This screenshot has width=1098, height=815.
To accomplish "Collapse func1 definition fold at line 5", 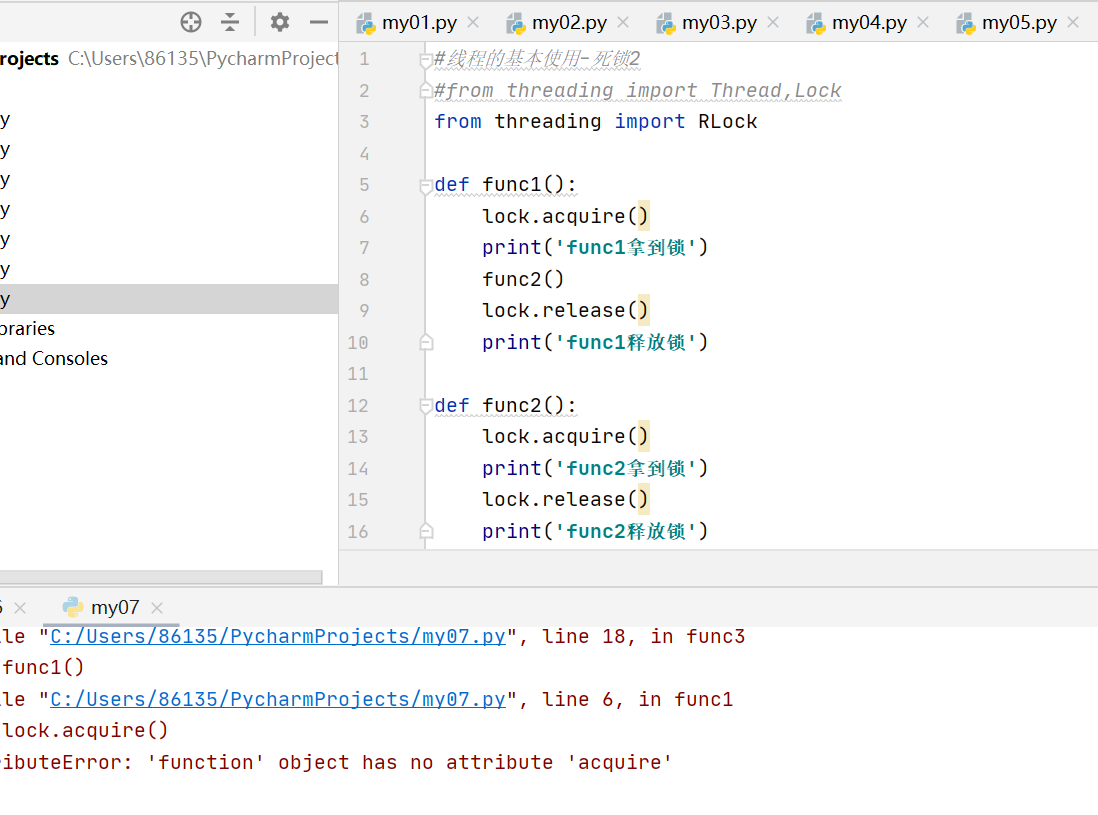I will pyautogui.click(x=425, y=186).
